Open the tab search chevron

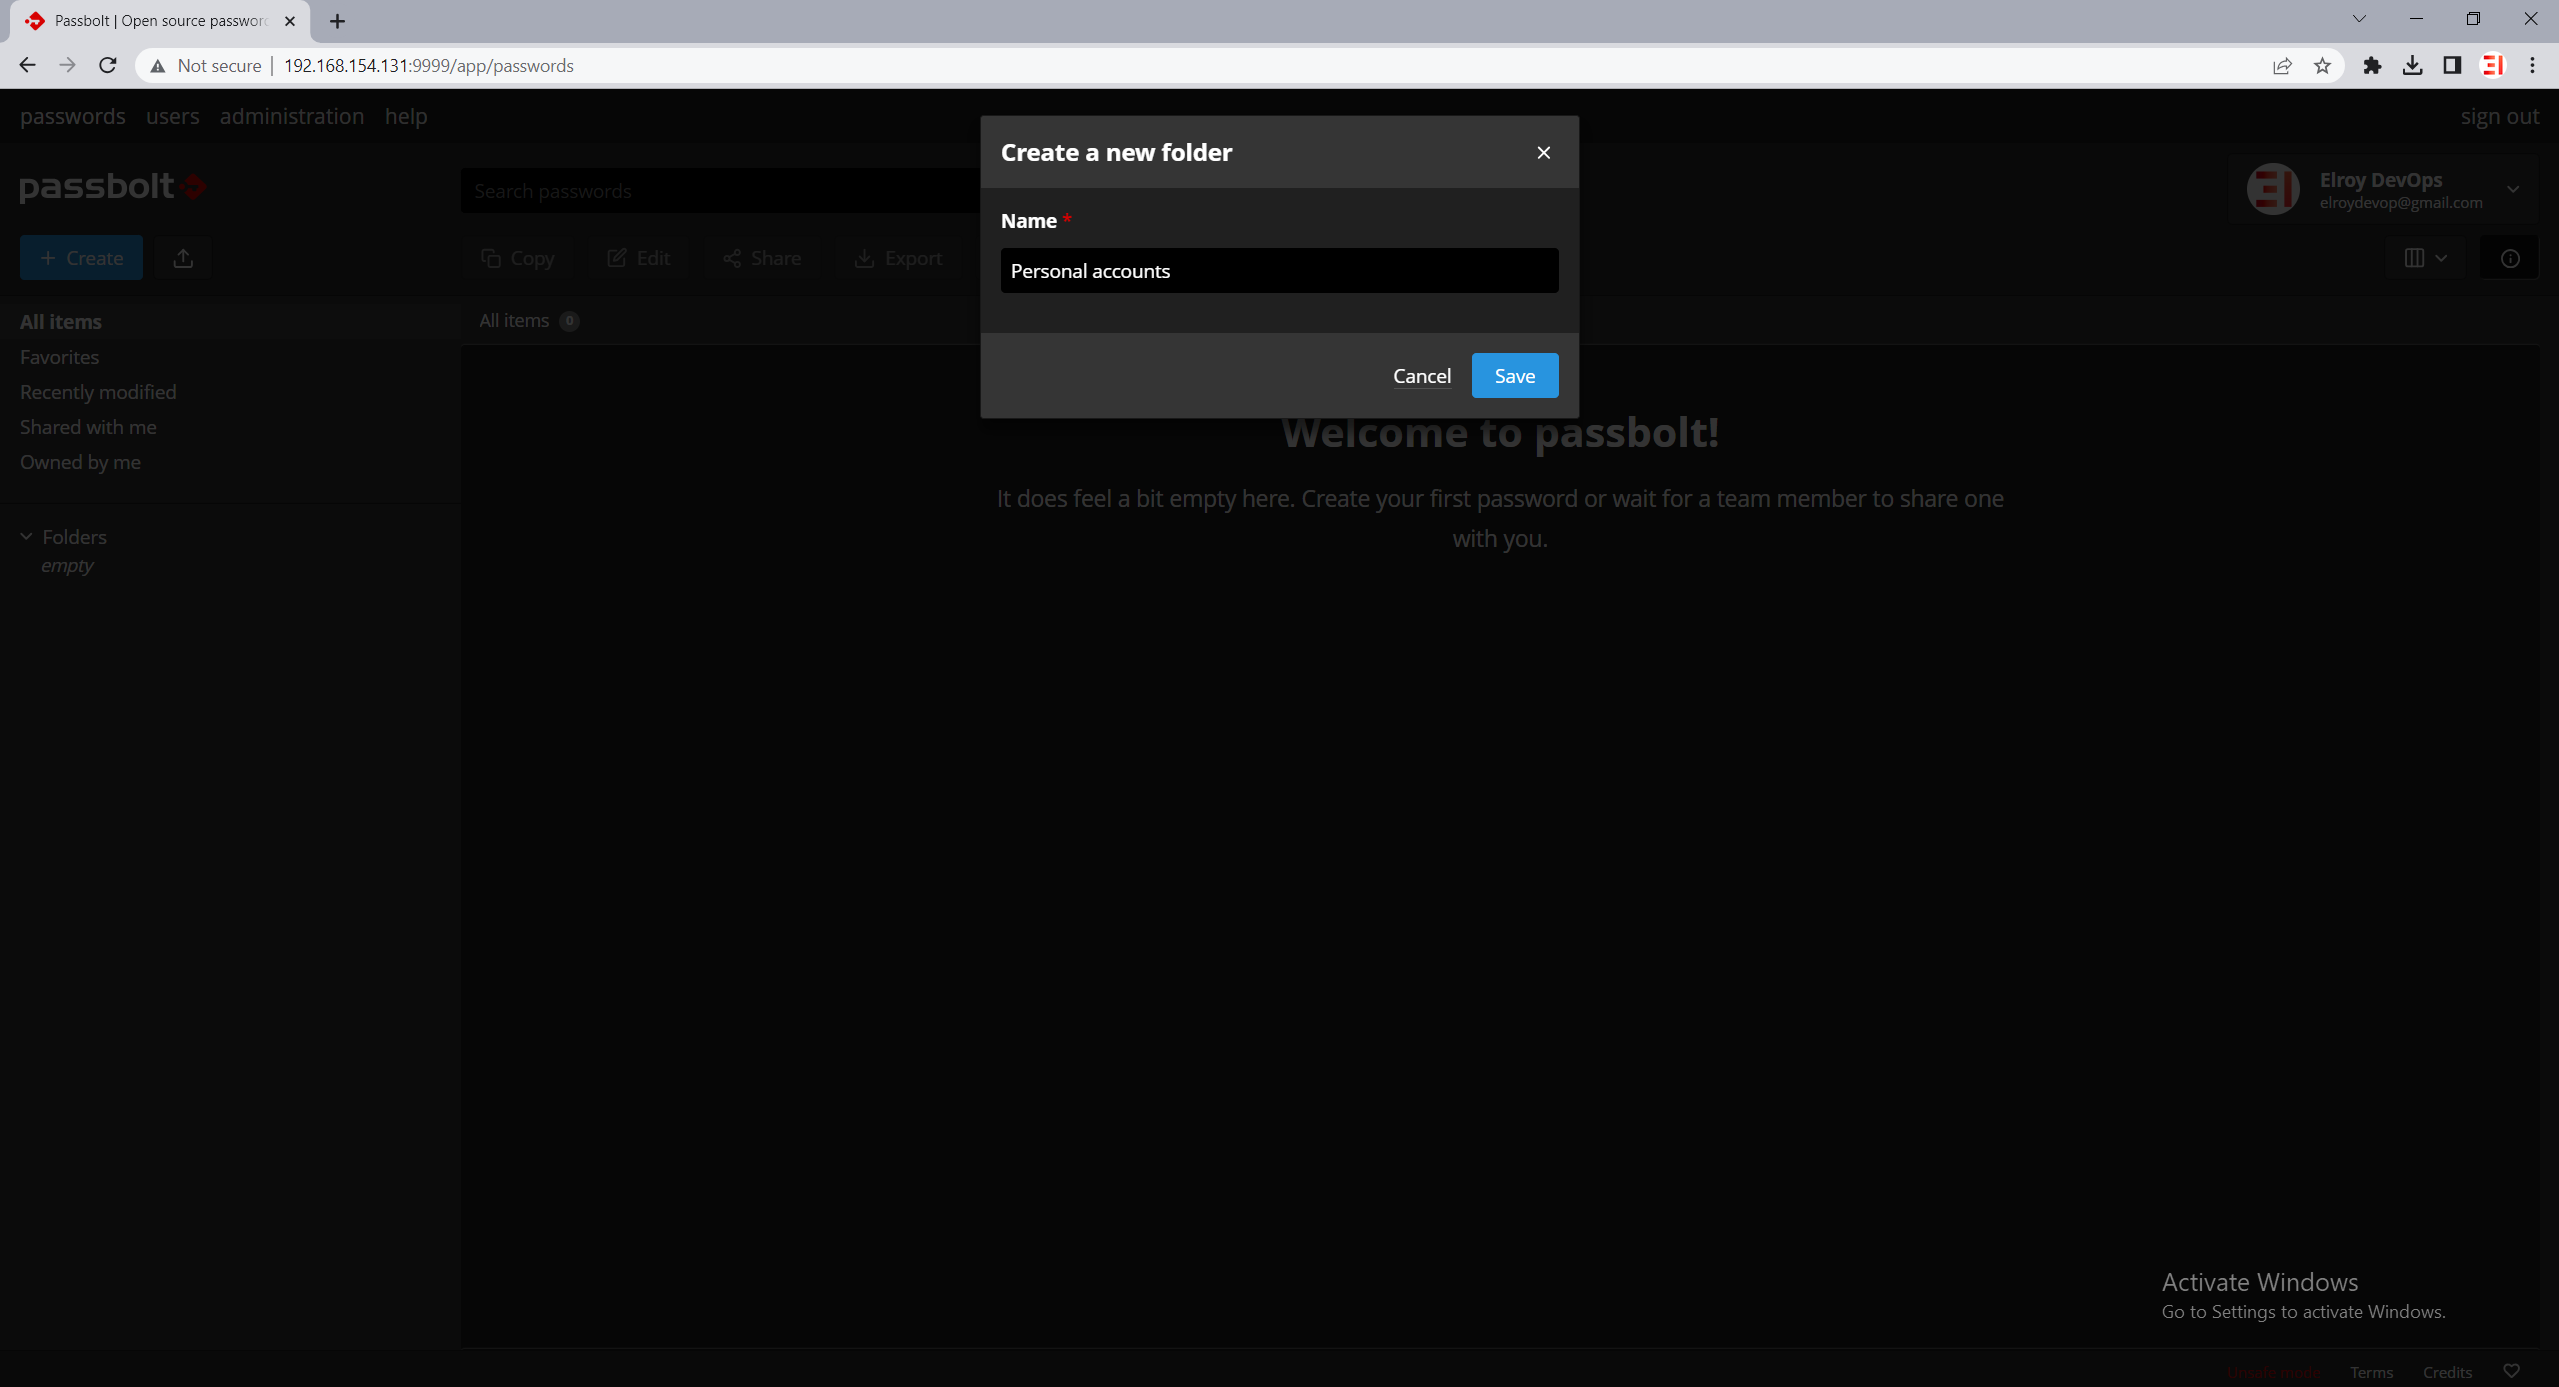tap(2359, 19)
